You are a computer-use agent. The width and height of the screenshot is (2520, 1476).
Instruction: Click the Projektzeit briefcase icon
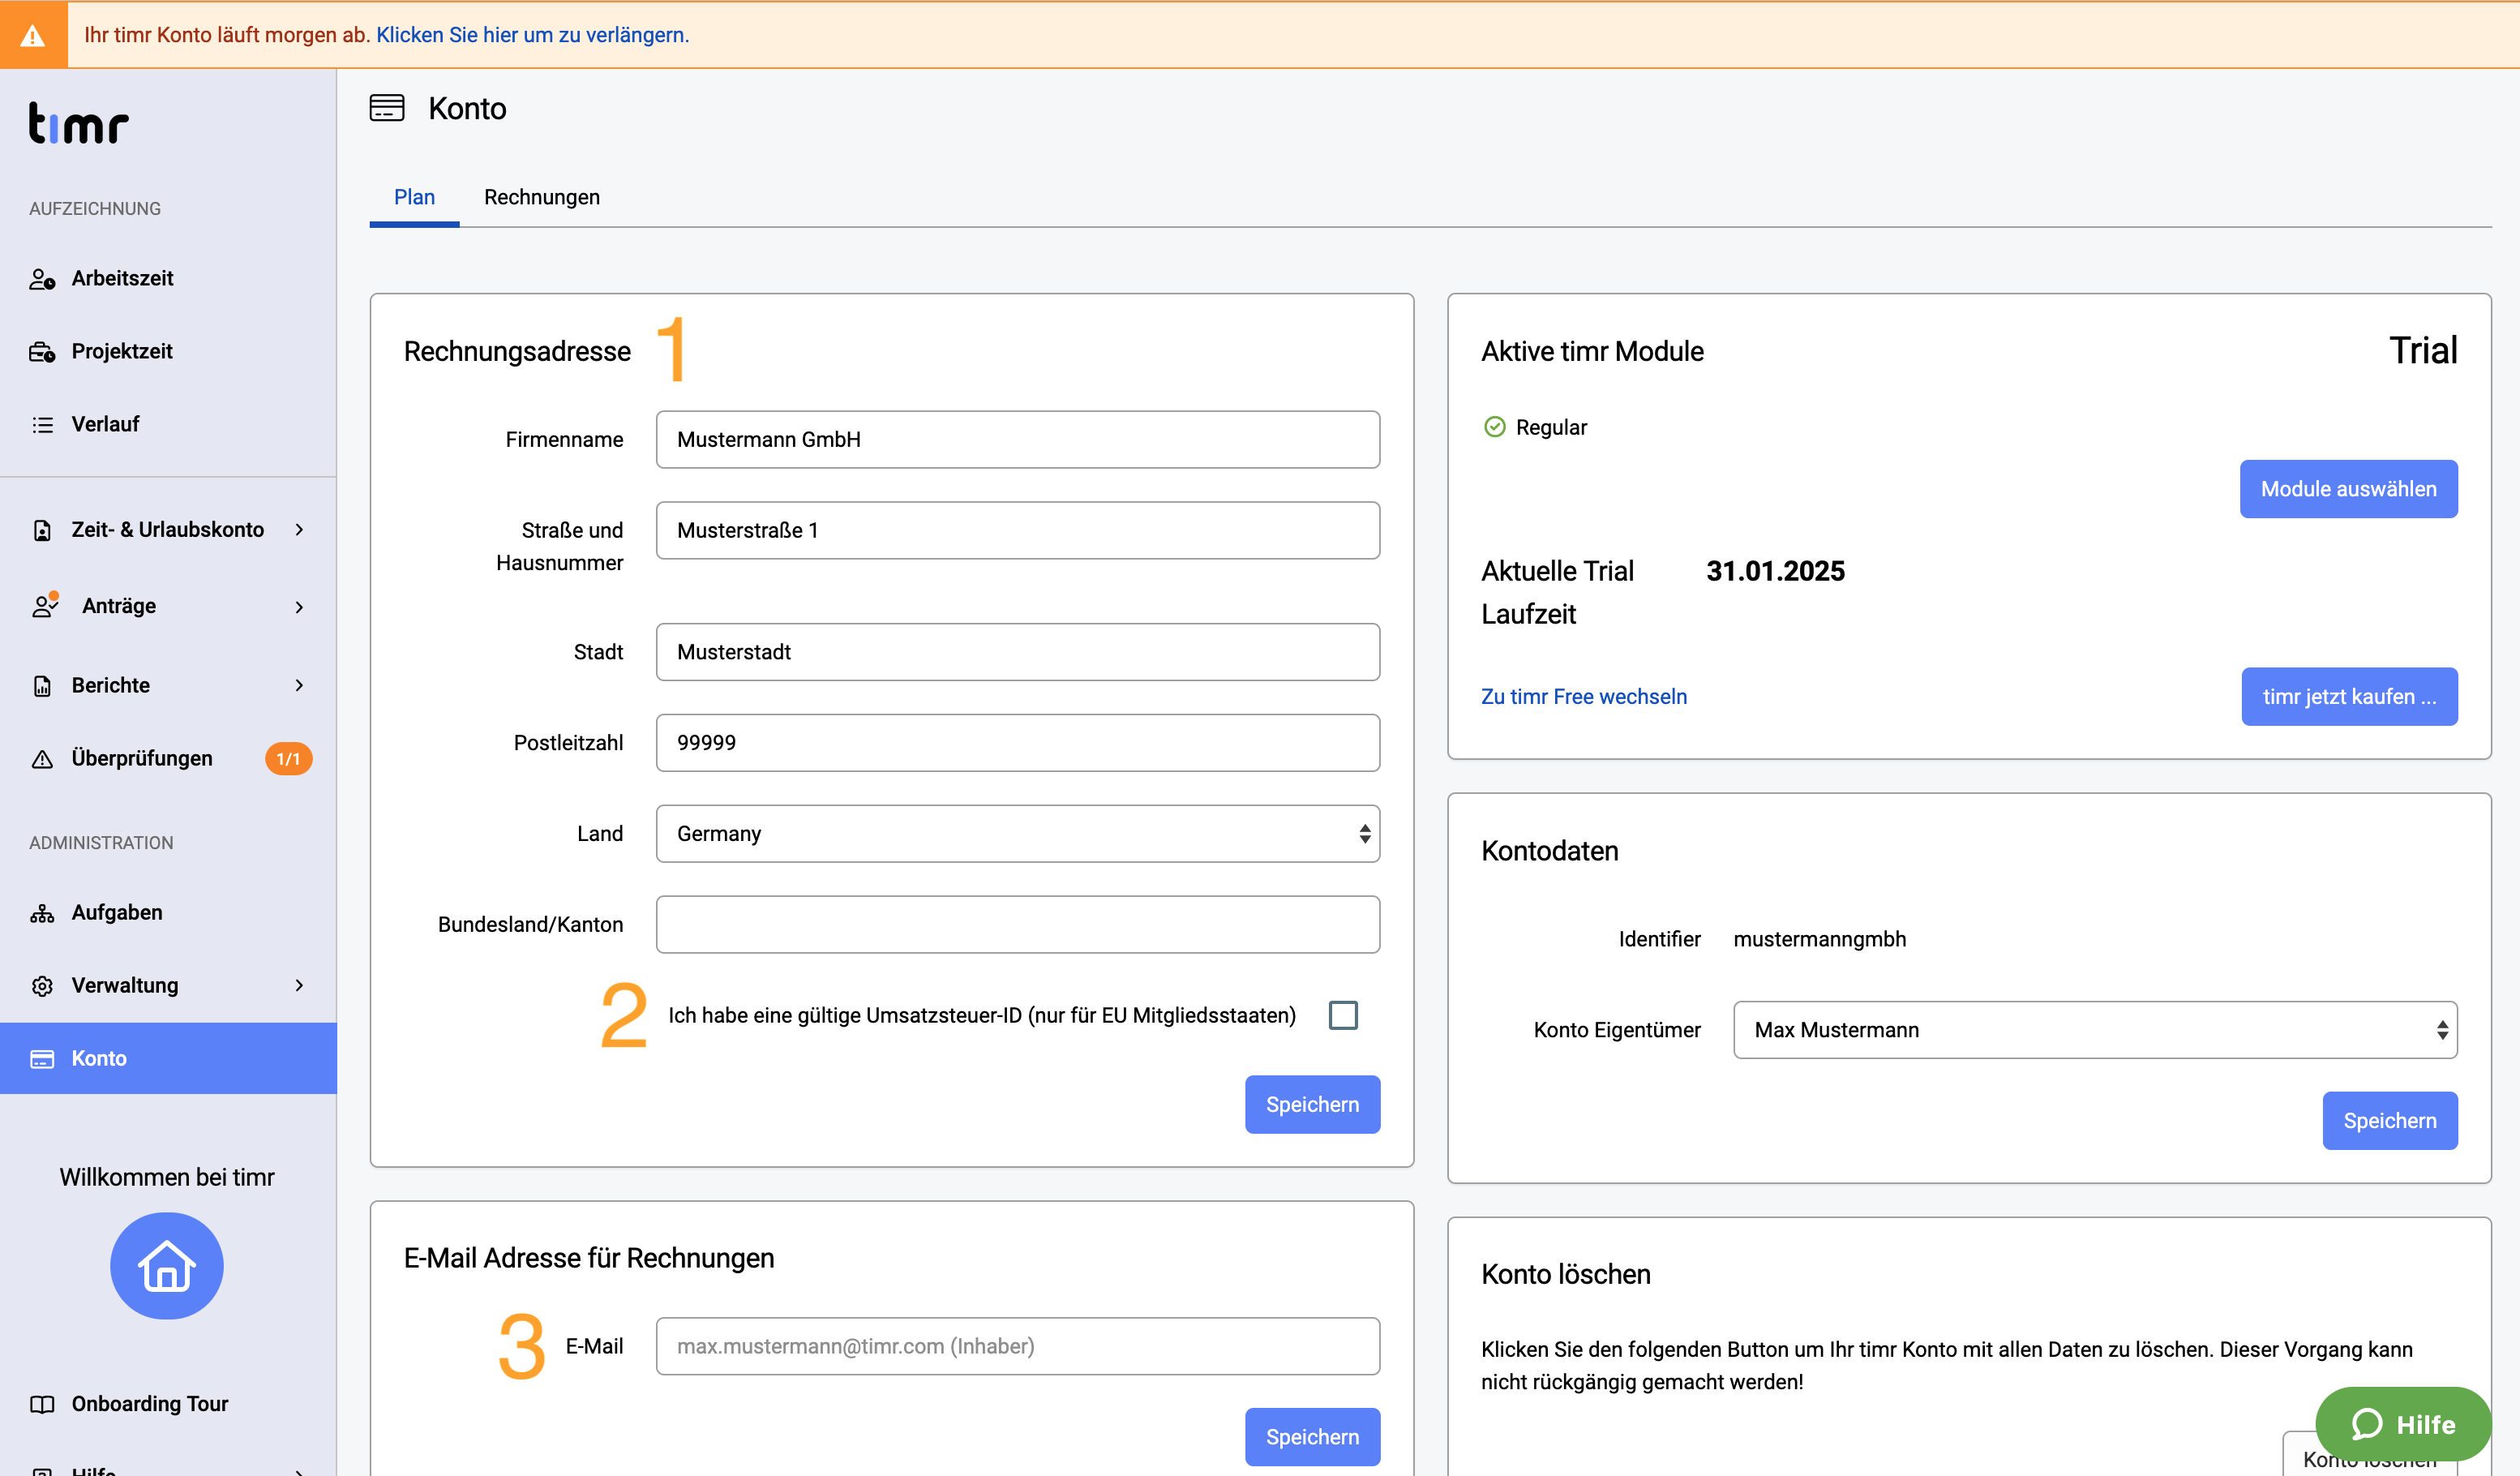(42, 352)
